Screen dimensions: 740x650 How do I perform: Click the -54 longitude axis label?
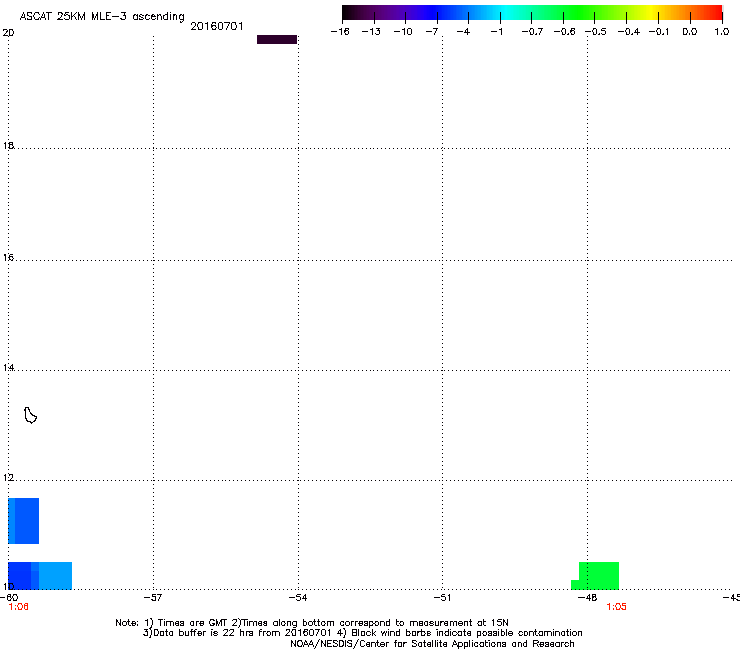(x=298, y=598)
